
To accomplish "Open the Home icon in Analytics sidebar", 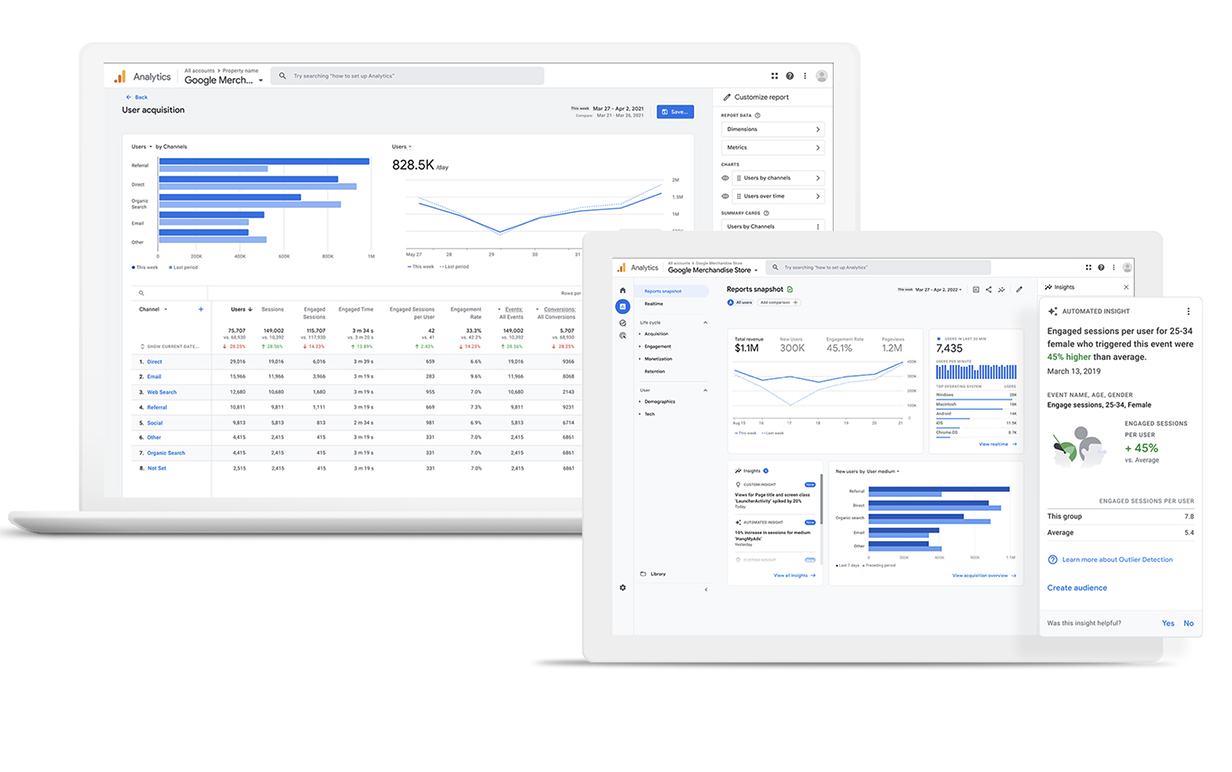I will point(622,290).
